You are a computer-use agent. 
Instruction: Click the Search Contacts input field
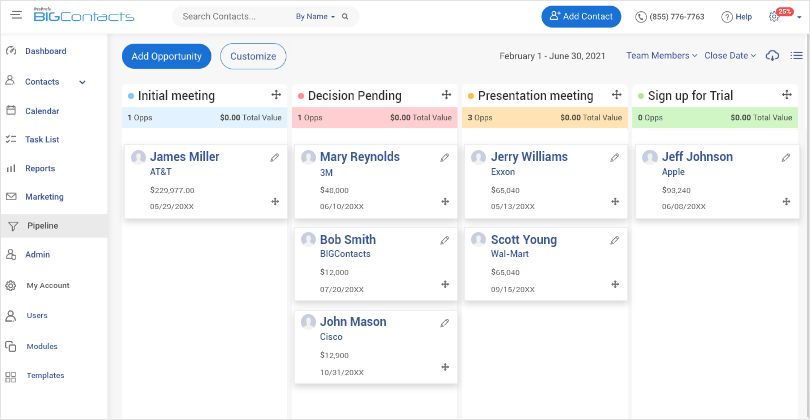[x=235, y=17]
